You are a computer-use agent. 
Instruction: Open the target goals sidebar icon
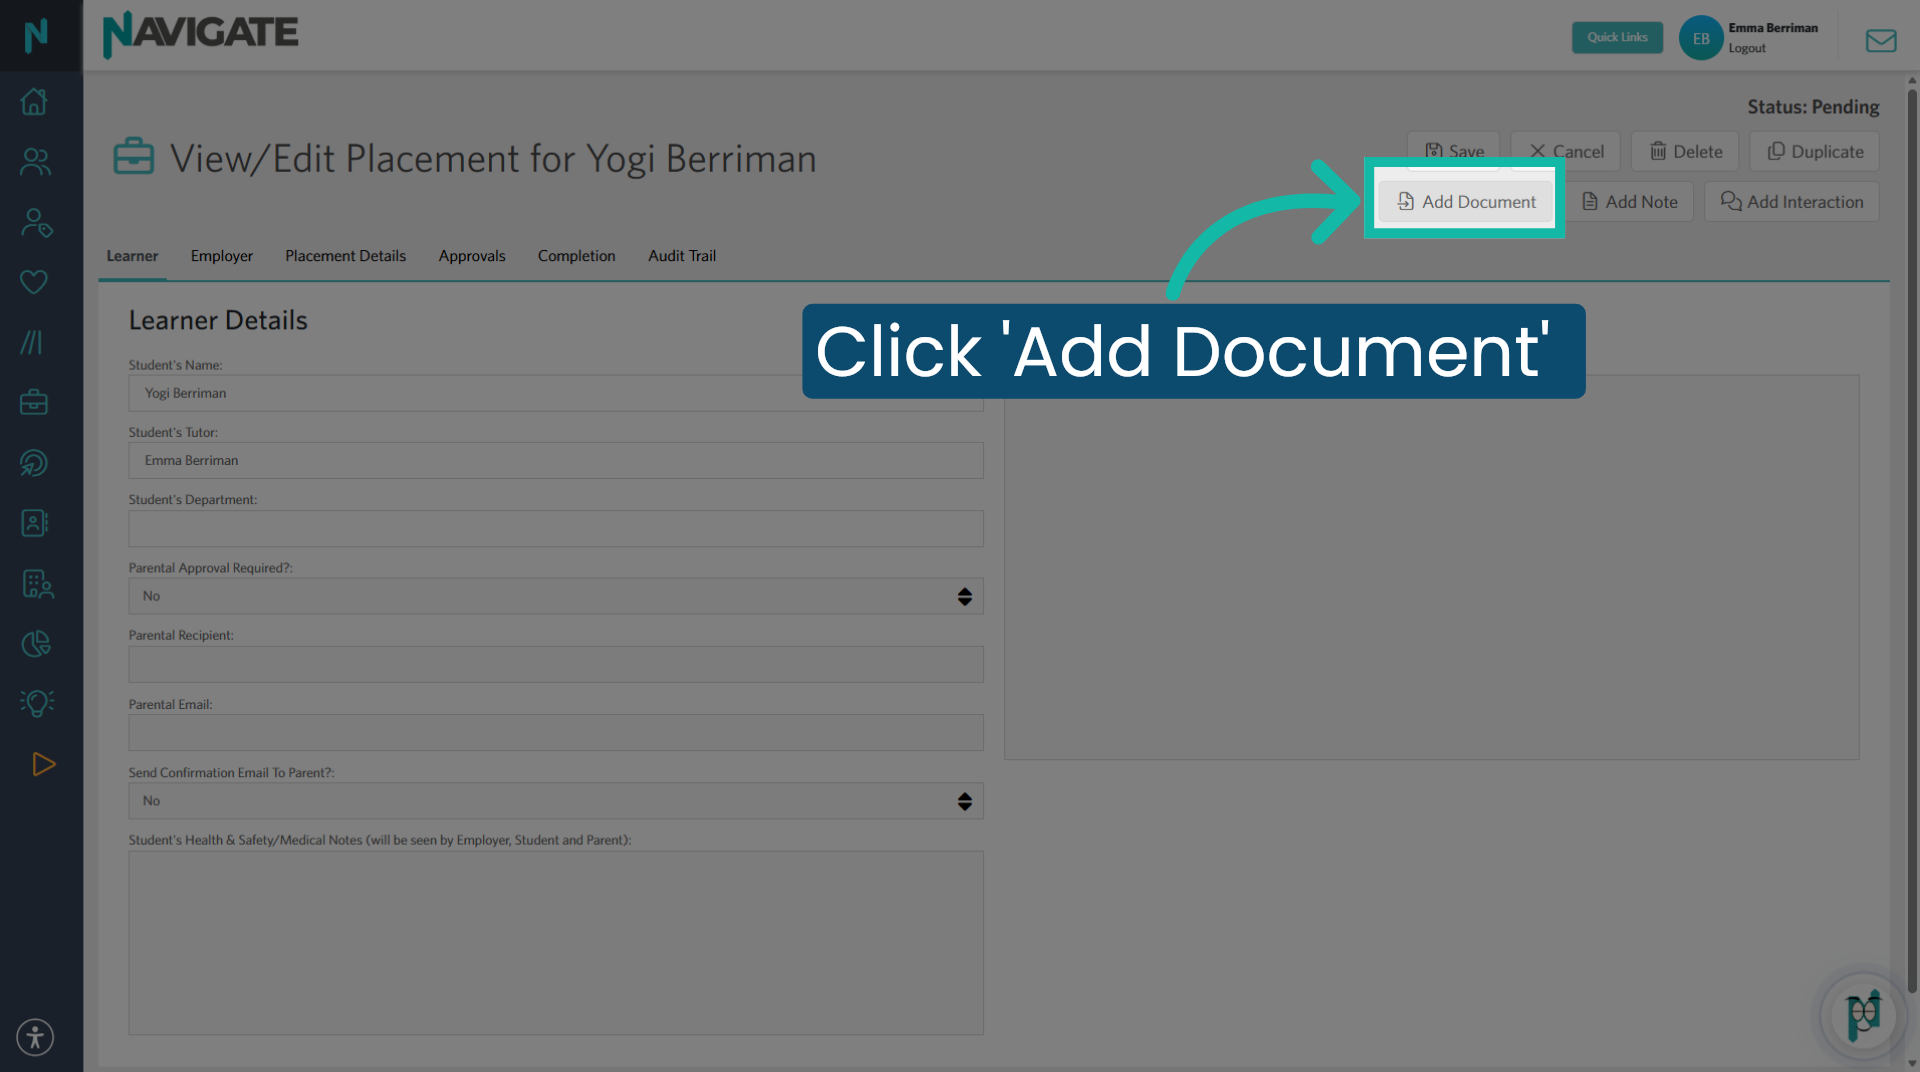coord(34,463)
